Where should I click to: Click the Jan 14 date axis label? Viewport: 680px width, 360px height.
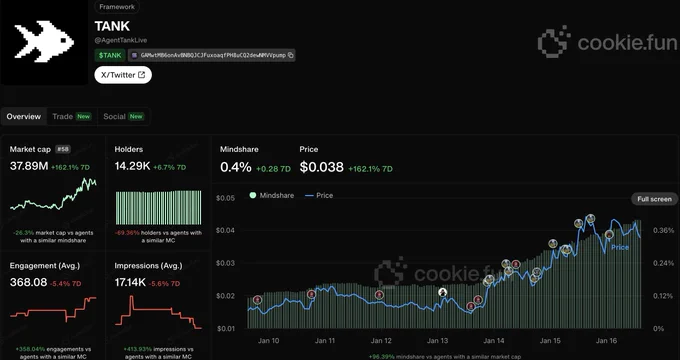(x=494, y=340)
